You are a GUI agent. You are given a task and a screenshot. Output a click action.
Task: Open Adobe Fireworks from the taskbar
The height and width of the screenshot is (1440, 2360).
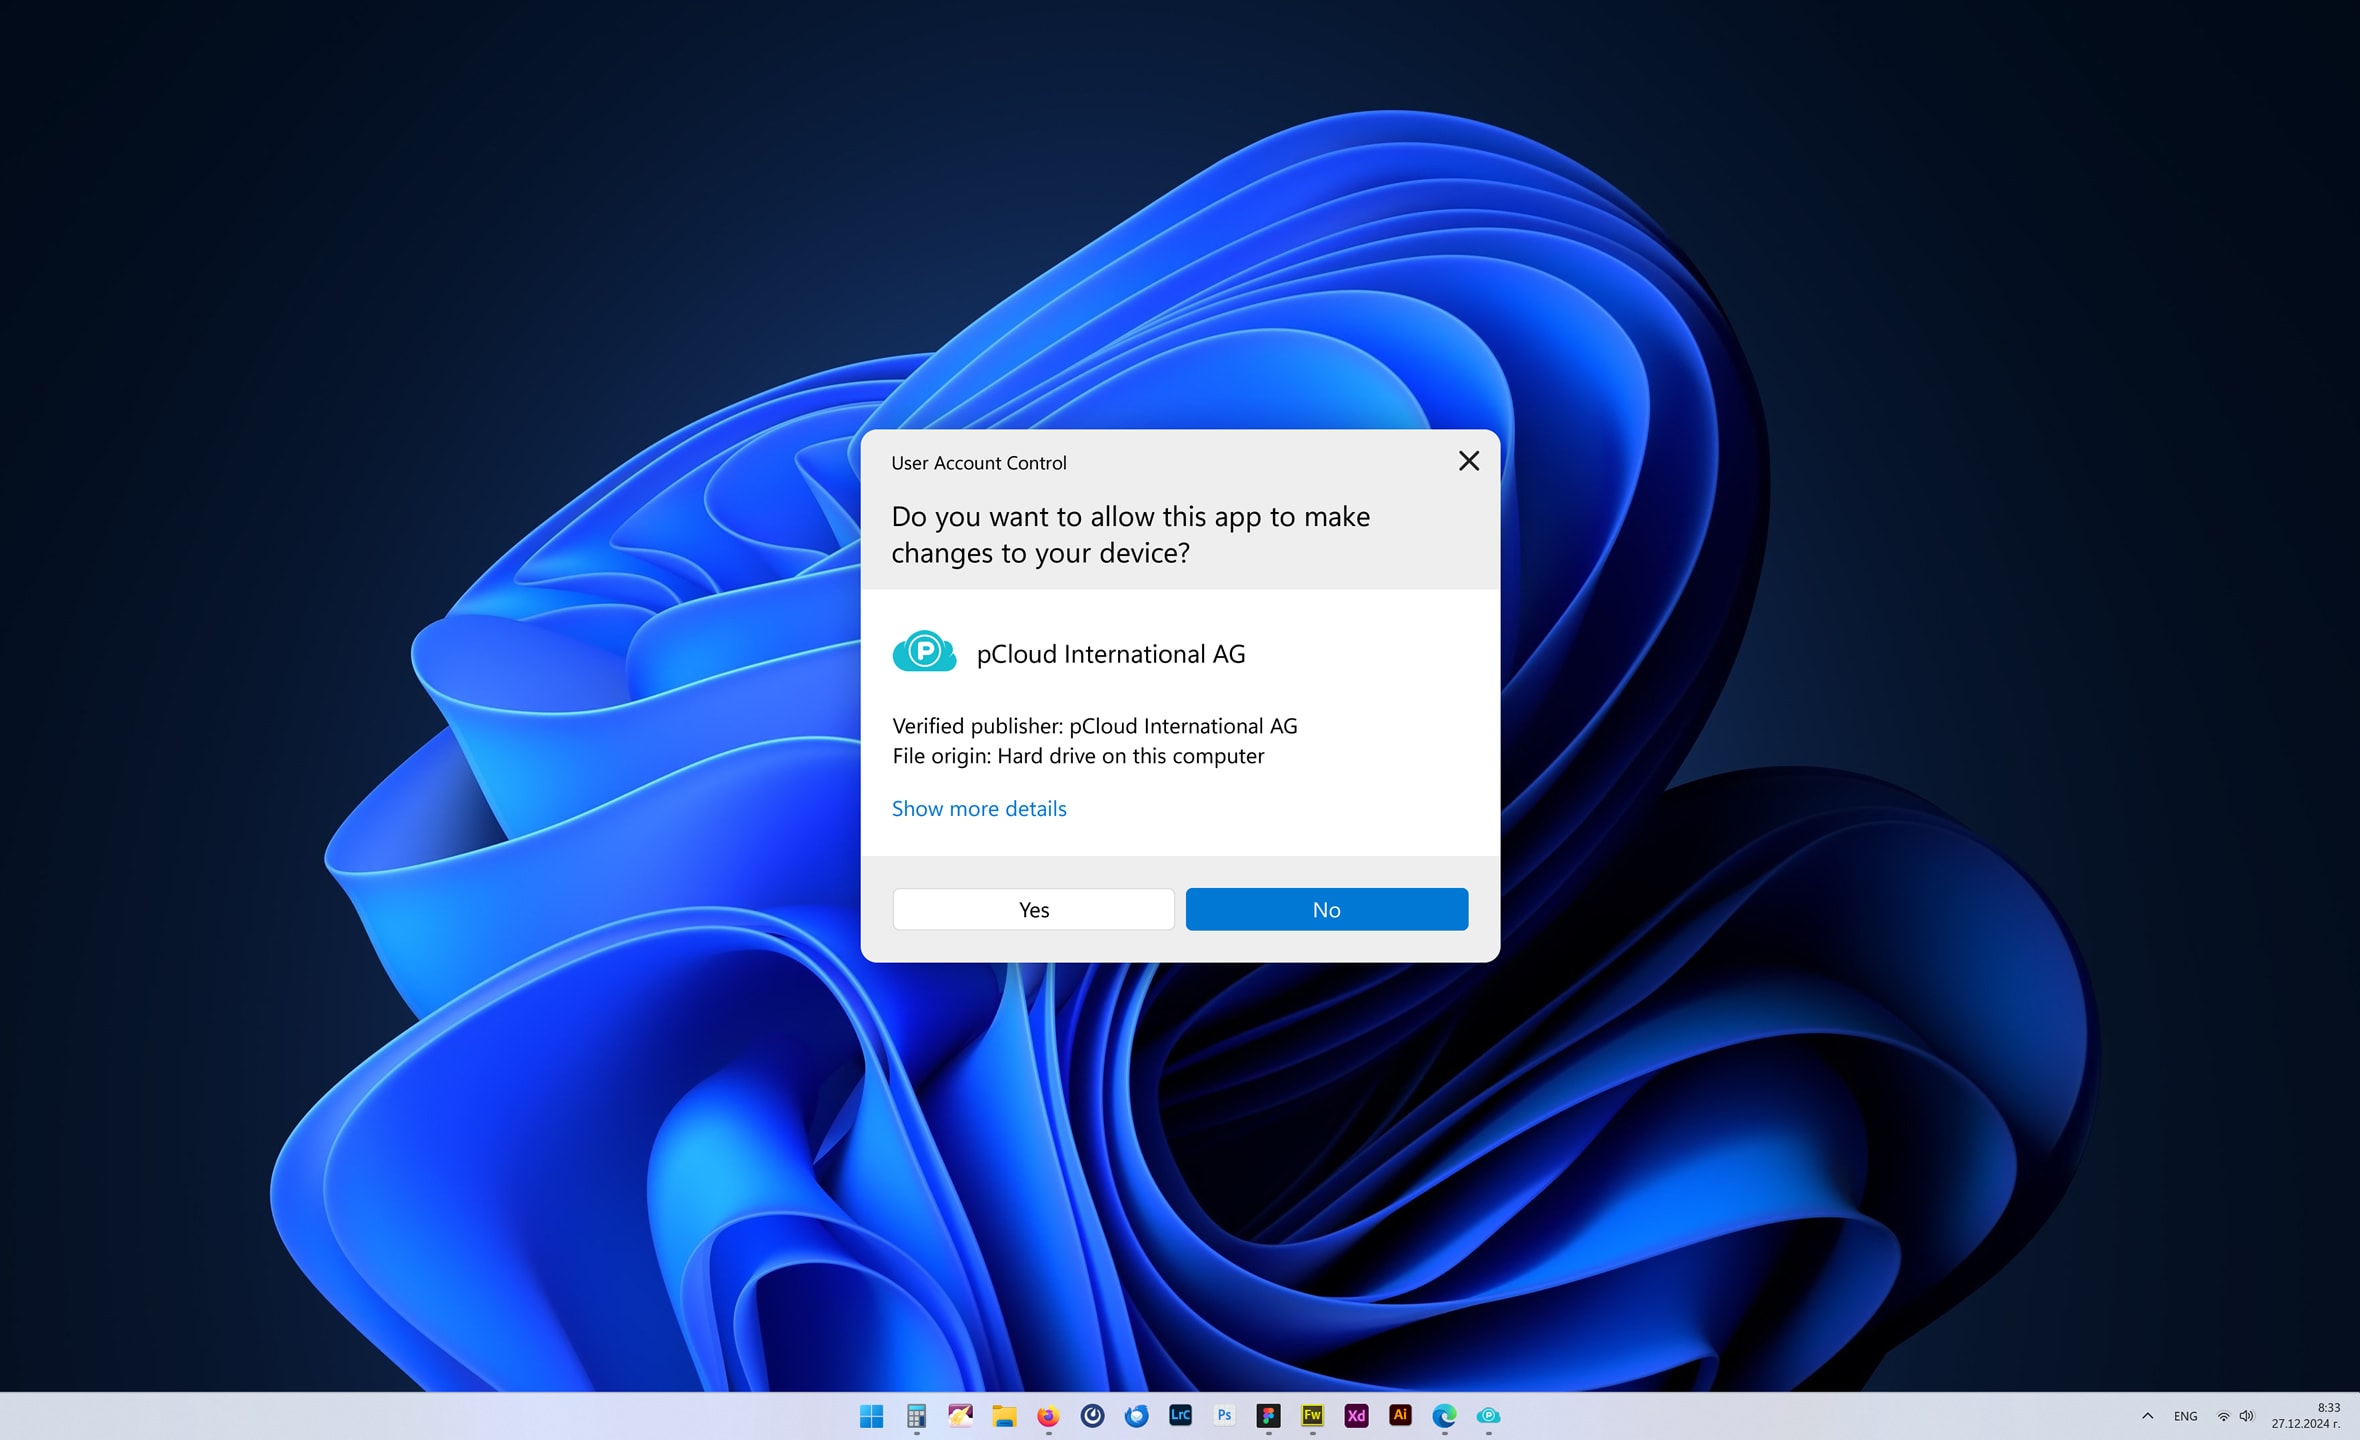pyautogui.click(x=1312, y=1416)
